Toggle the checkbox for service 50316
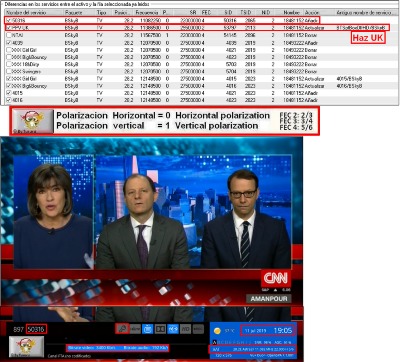The width and height of the screenshot is (400, 362). [x=9, y=20]
